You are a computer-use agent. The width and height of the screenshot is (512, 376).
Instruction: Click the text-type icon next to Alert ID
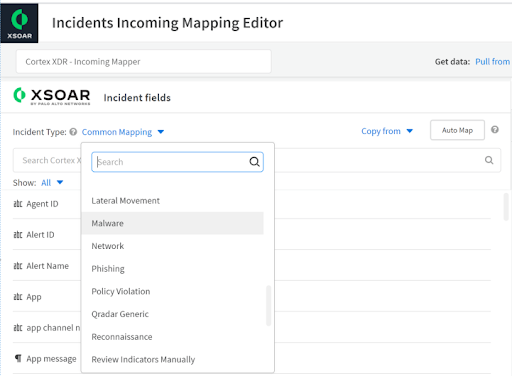18,235
